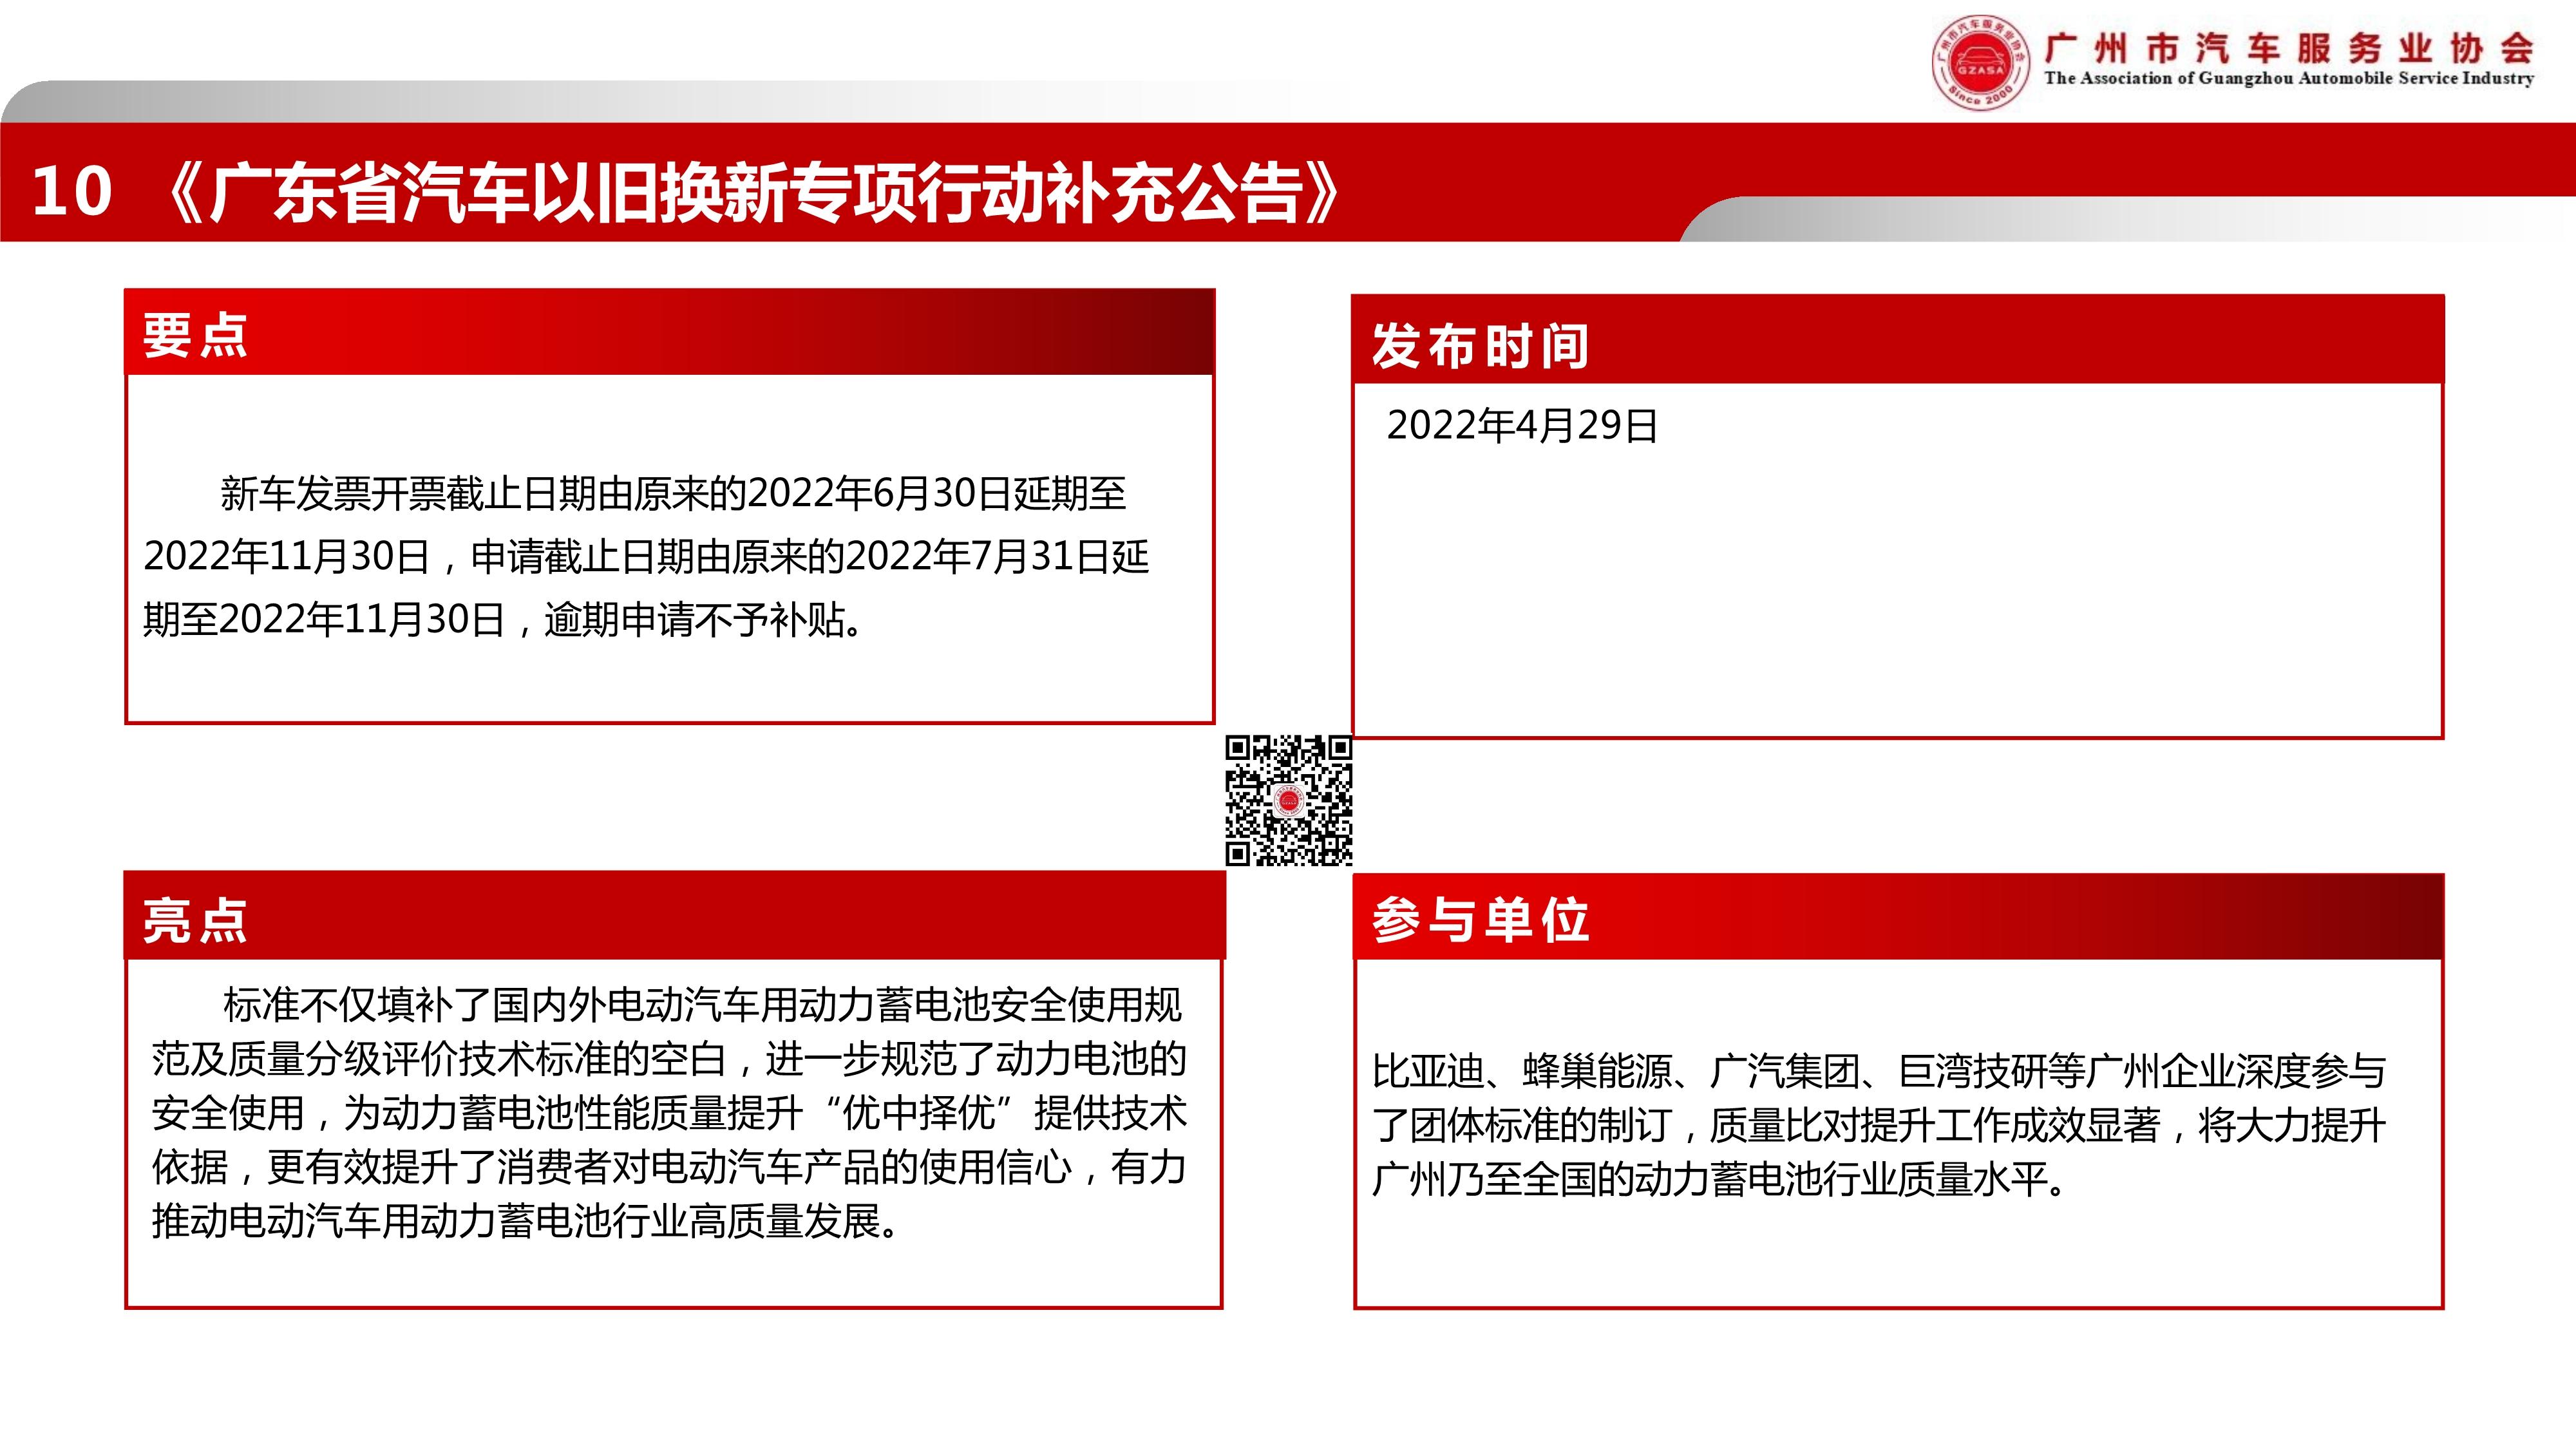Click the line starting 比亚迪、蜂巢能源、广汽集团

coord(1879,1072)
